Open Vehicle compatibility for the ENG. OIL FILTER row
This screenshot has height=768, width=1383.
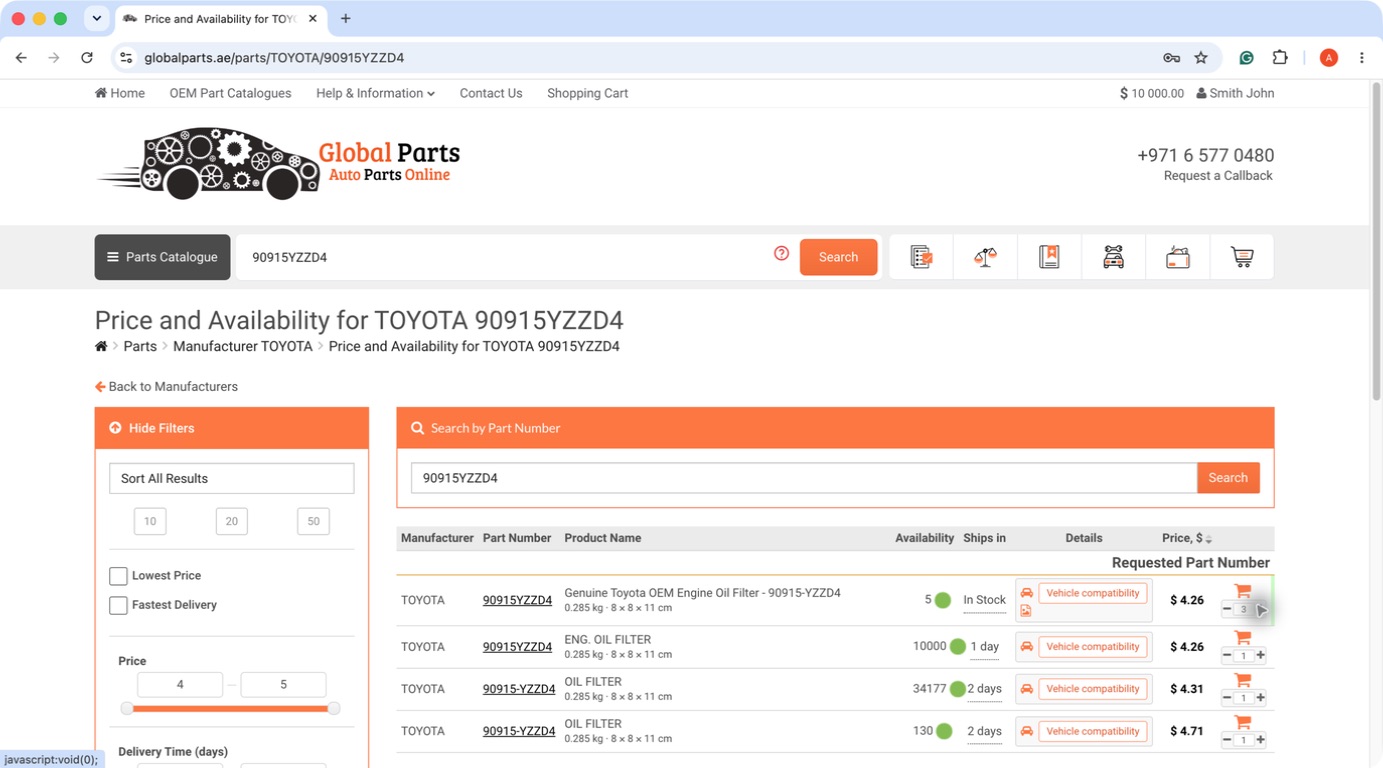click(1093, 647)
